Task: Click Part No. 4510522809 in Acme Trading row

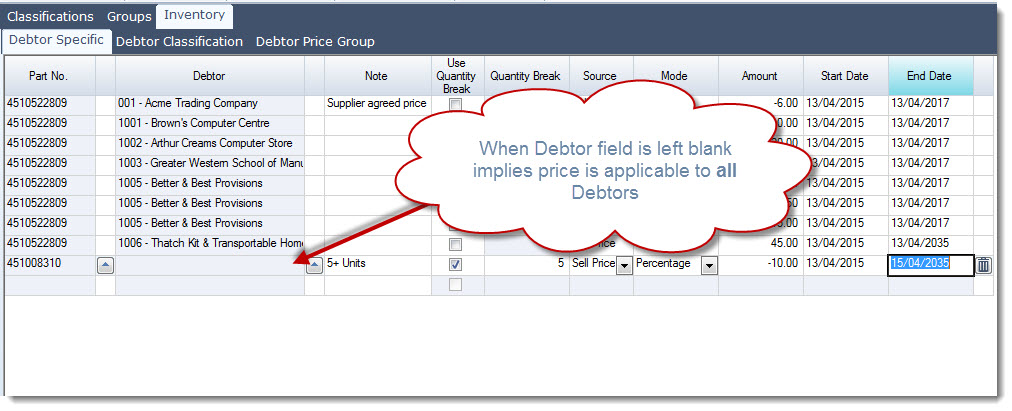Action: tap(50, 103)
